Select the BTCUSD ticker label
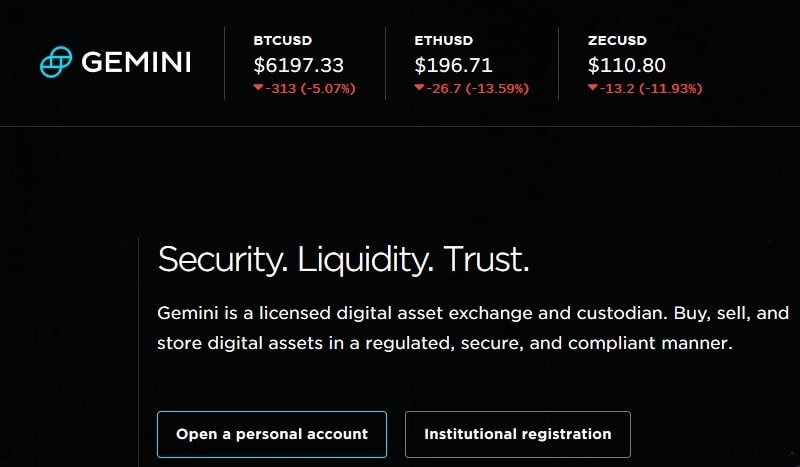Image resolution: width=800 pixels, height=467 pixels. coord(283,41)
